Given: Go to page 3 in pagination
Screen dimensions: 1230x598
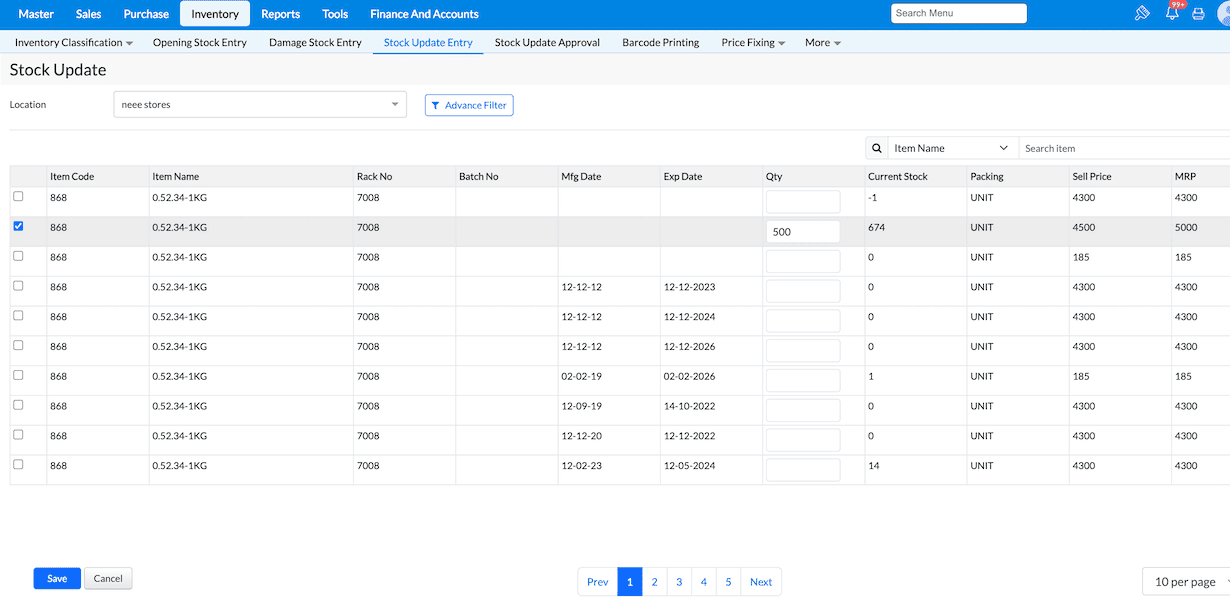Looking at the screenshot, I should pos(679,582).
